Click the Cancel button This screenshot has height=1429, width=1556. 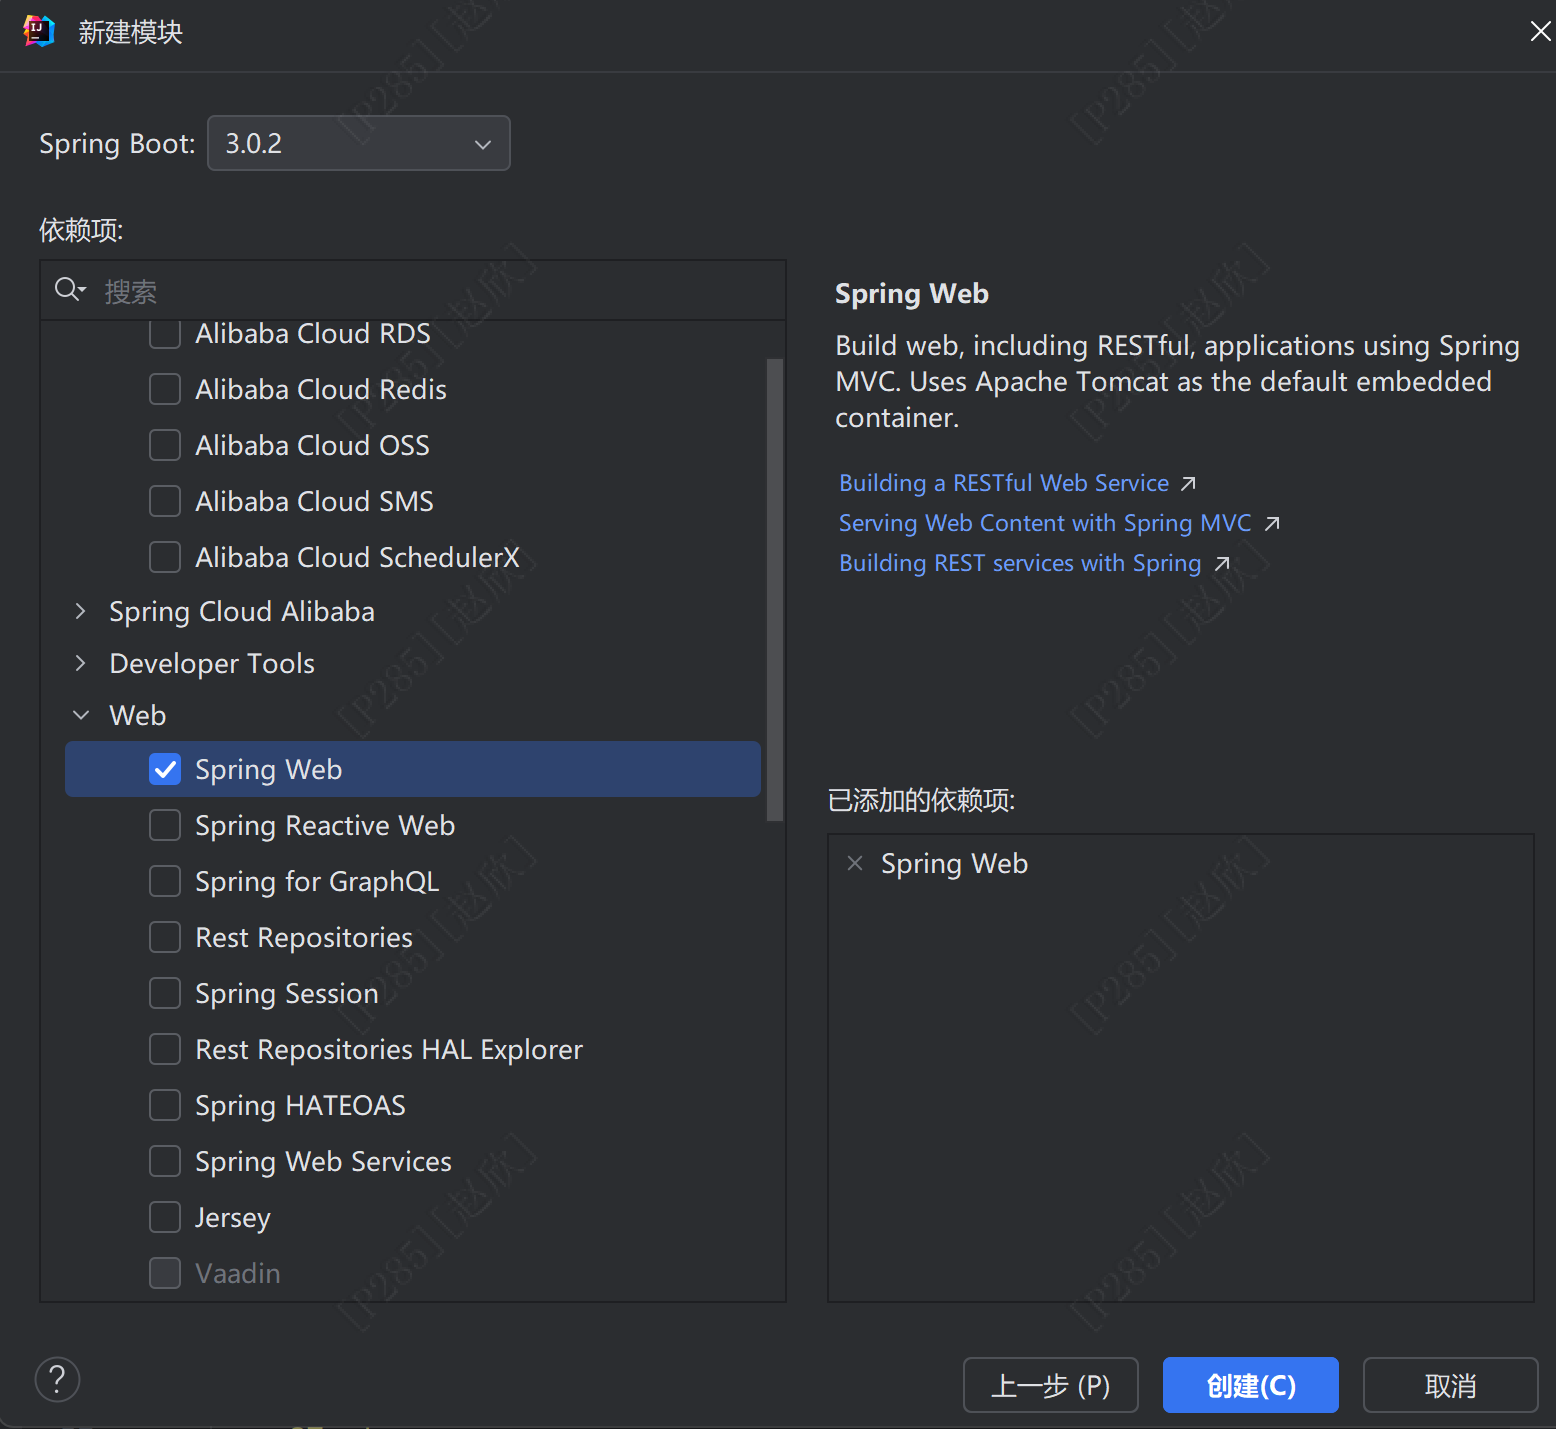coord(1451,1385)
